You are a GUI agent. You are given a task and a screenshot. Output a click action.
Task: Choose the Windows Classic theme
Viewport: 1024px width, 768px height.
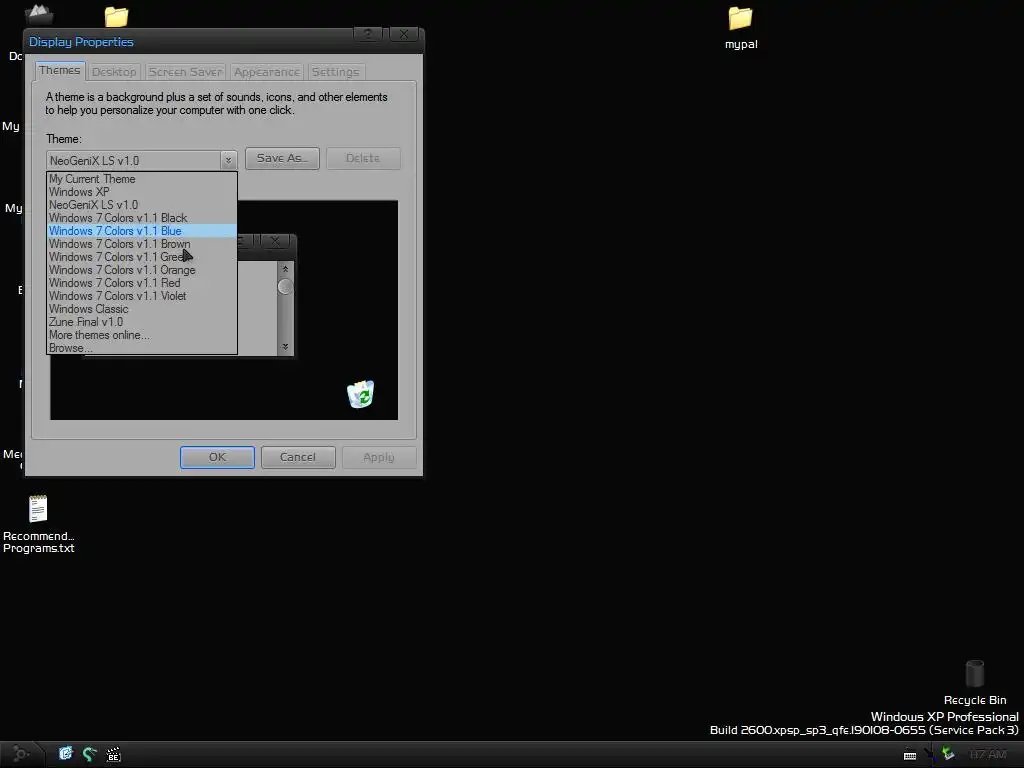(x=142, y=309)
